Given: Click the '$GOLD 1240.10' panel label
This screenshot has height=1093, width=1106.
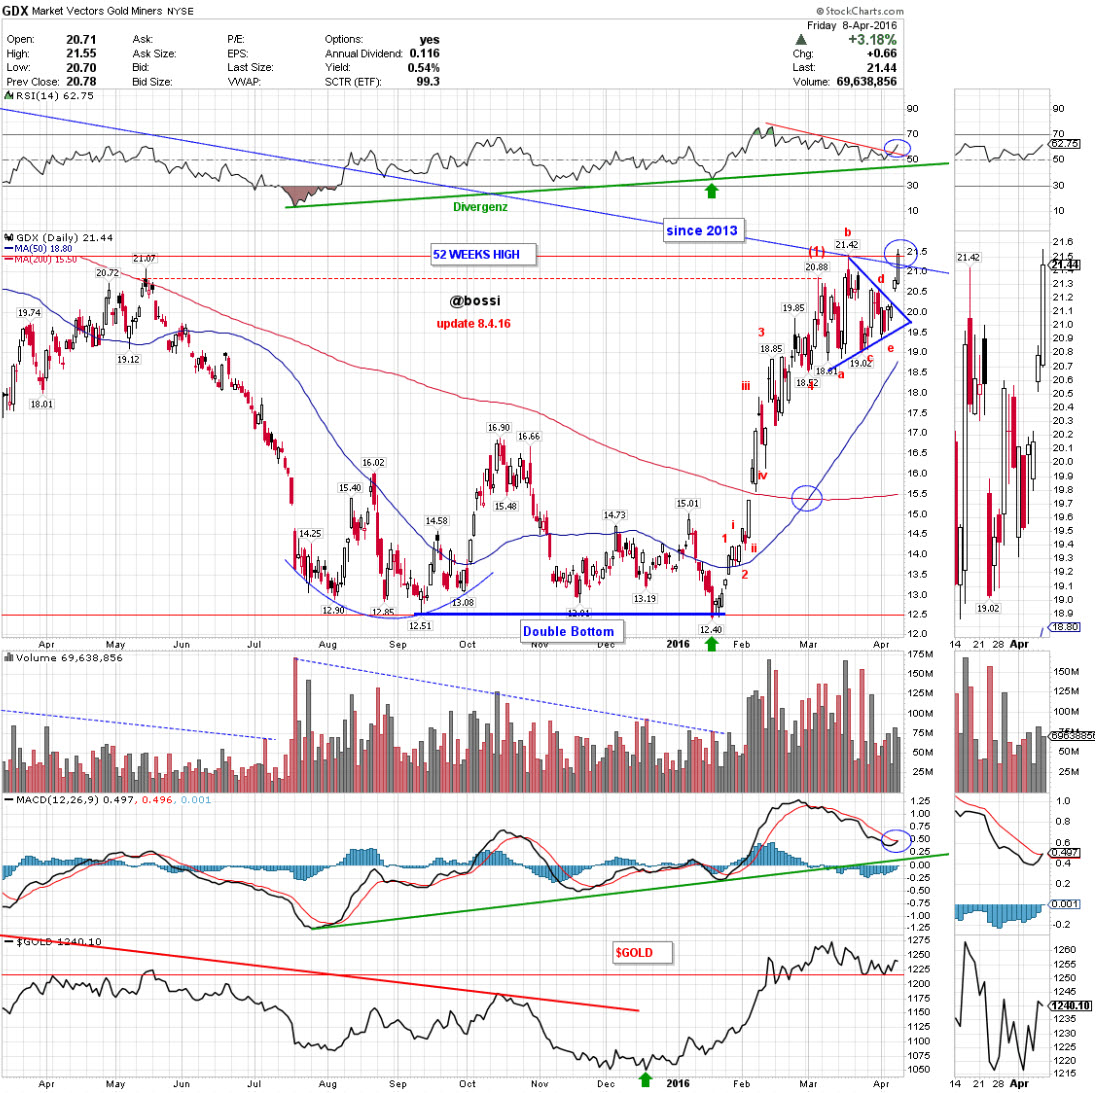Looking at the screenshot, I should (59, 941).
